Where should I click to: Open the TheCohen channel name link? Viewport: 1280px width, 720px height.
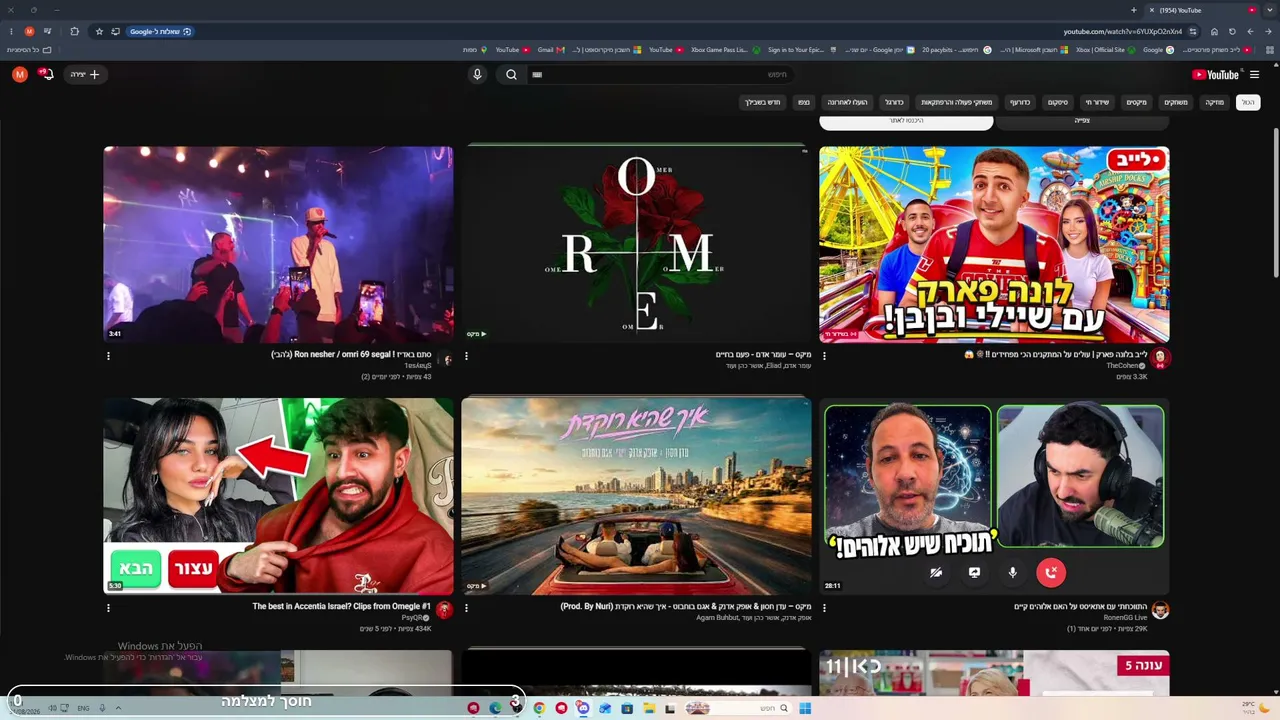(1122, 366)
